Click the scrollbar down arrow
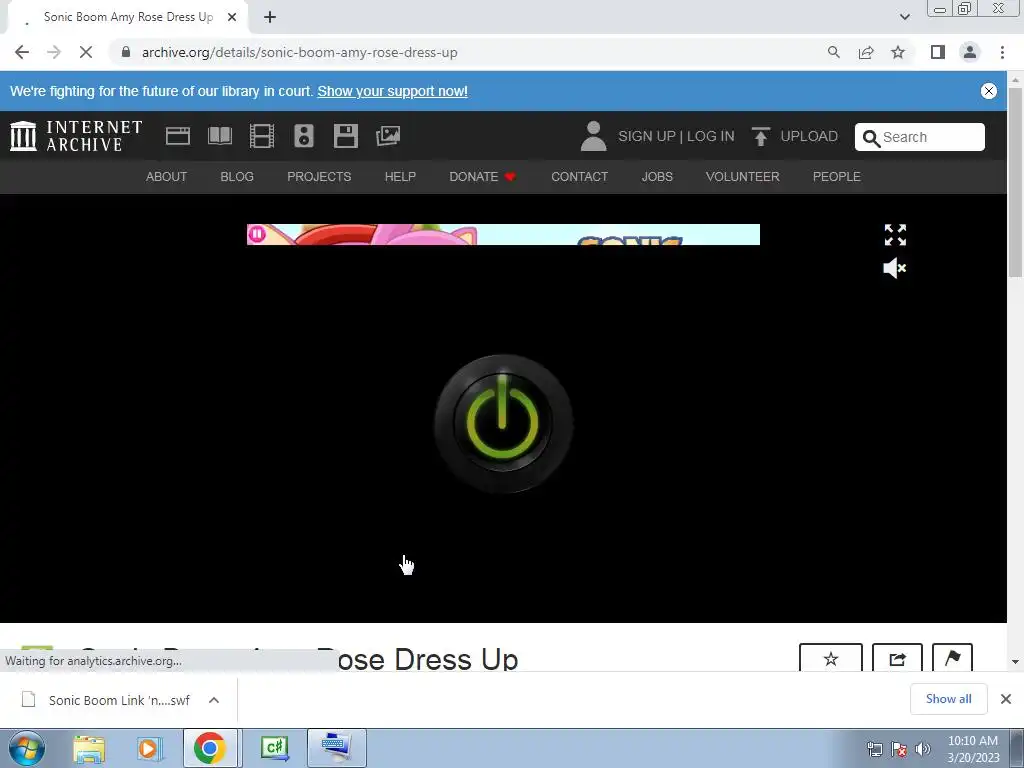1024x768 pixels. pos(1015,662)
